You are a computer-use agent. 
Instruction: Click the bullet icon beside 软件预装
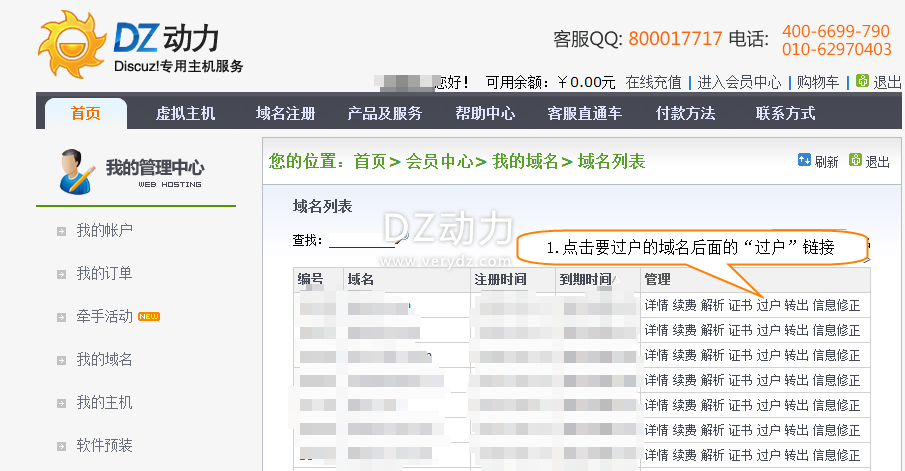(x=62, y=446)
